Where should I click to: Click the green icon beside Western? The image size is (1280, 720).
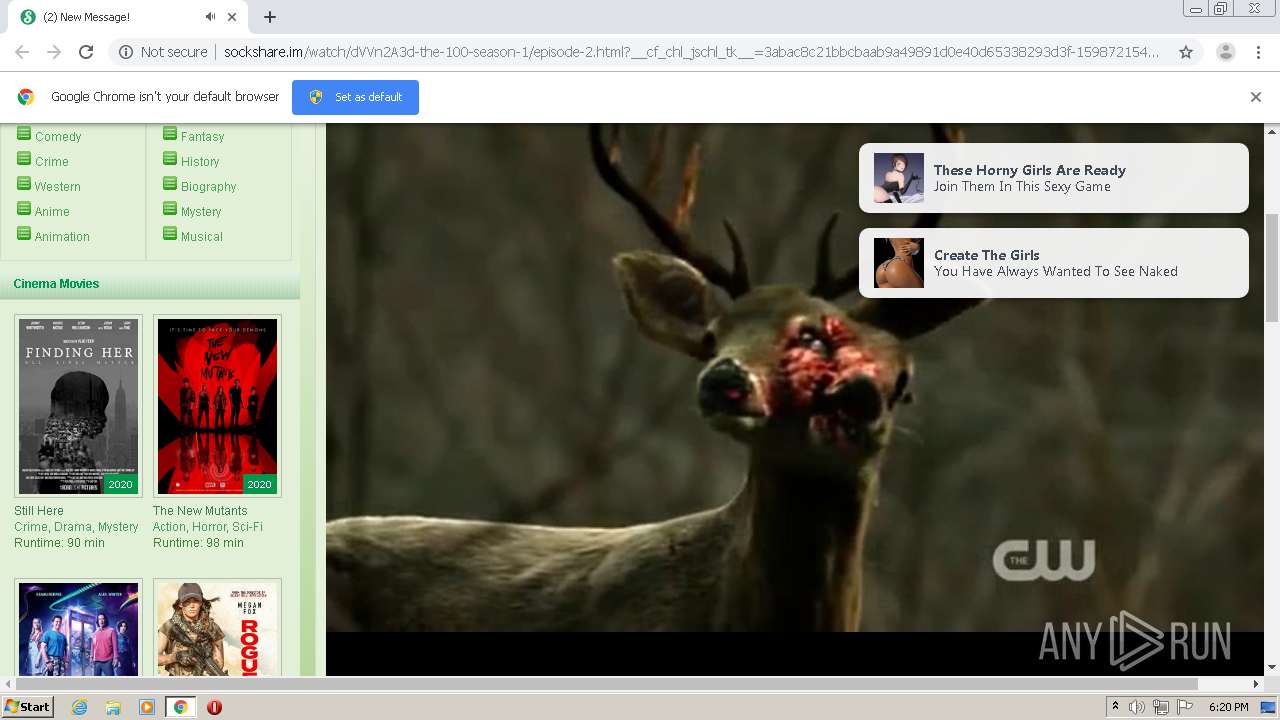coord(24,183)
